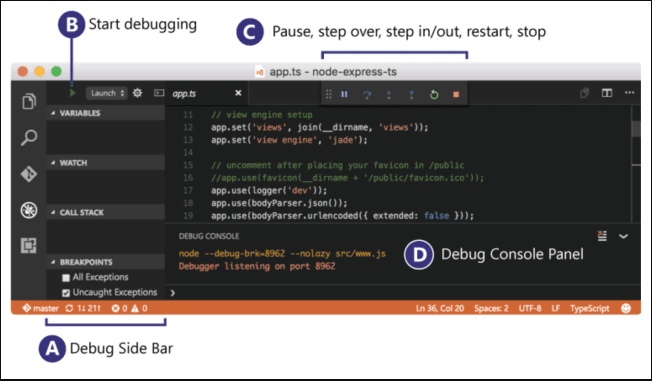Stop the debug session

(x=456, y=94)
